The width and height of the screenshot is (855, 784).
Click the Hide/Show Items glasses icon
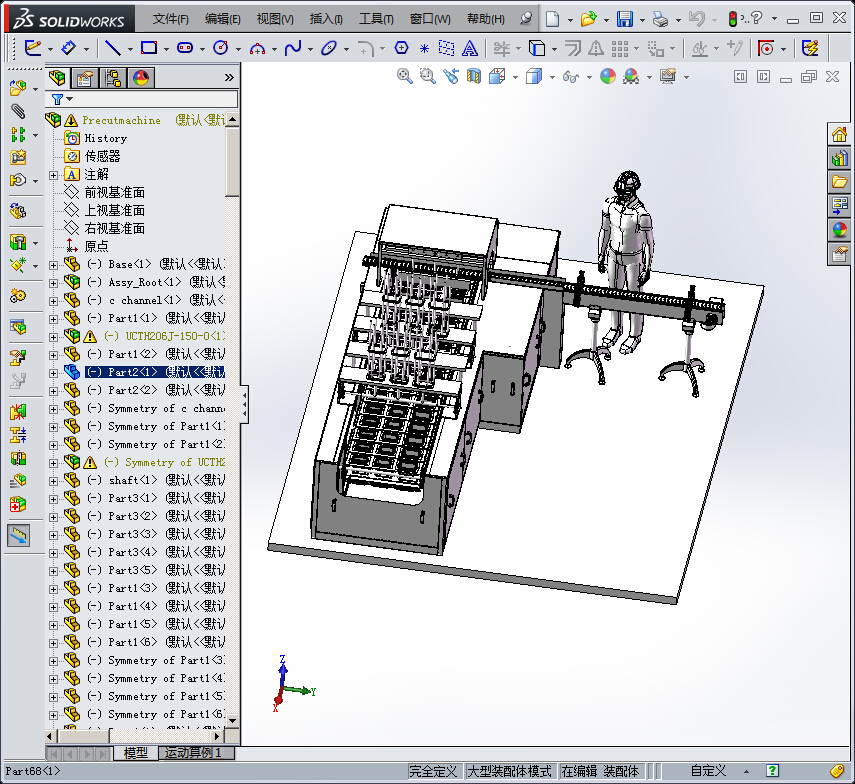(x=570, y=77)
